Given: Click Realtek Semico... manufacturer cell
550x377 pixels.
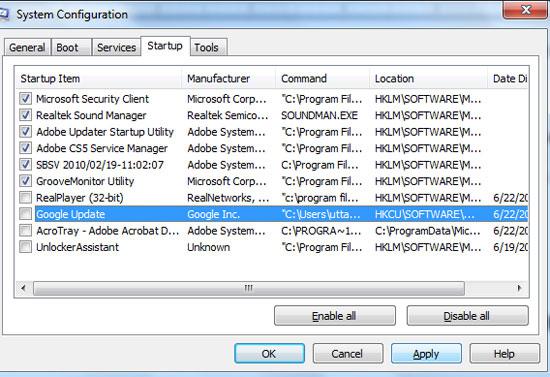Looking at the screenshot, I should click(x=228, y=115).
